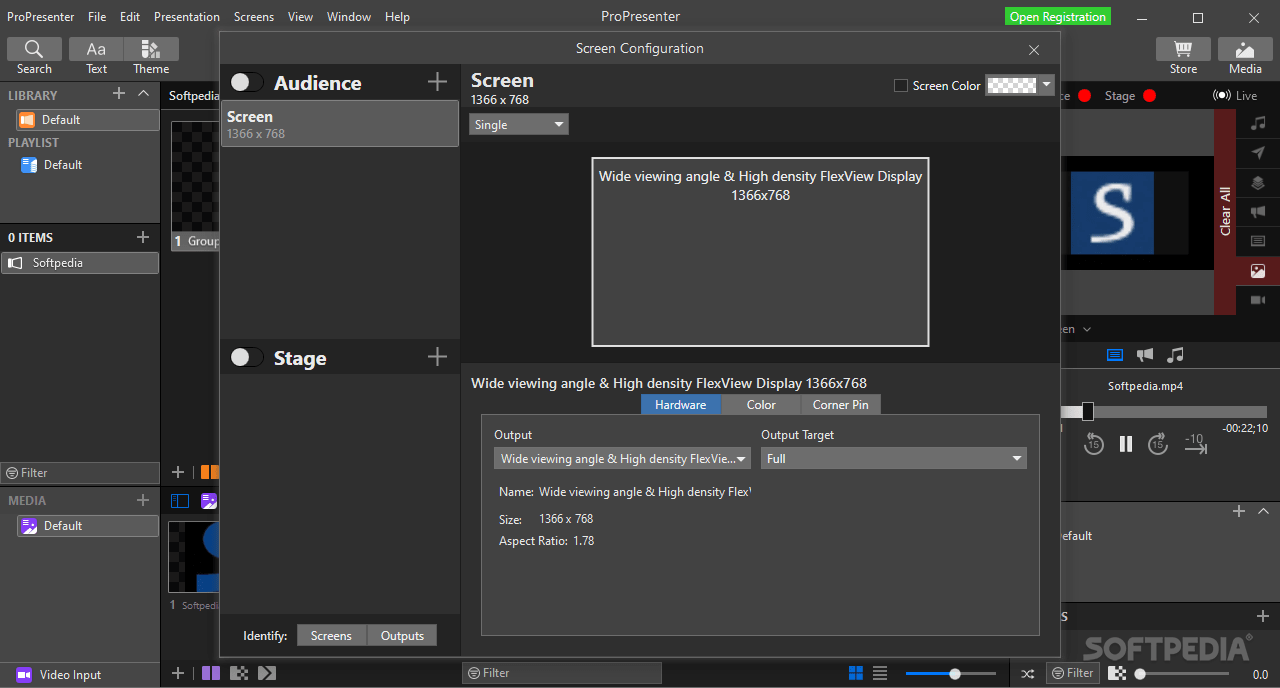1280x688 pixels.
Task: Click the Media icon at top right
Action: pos(1244,48)
